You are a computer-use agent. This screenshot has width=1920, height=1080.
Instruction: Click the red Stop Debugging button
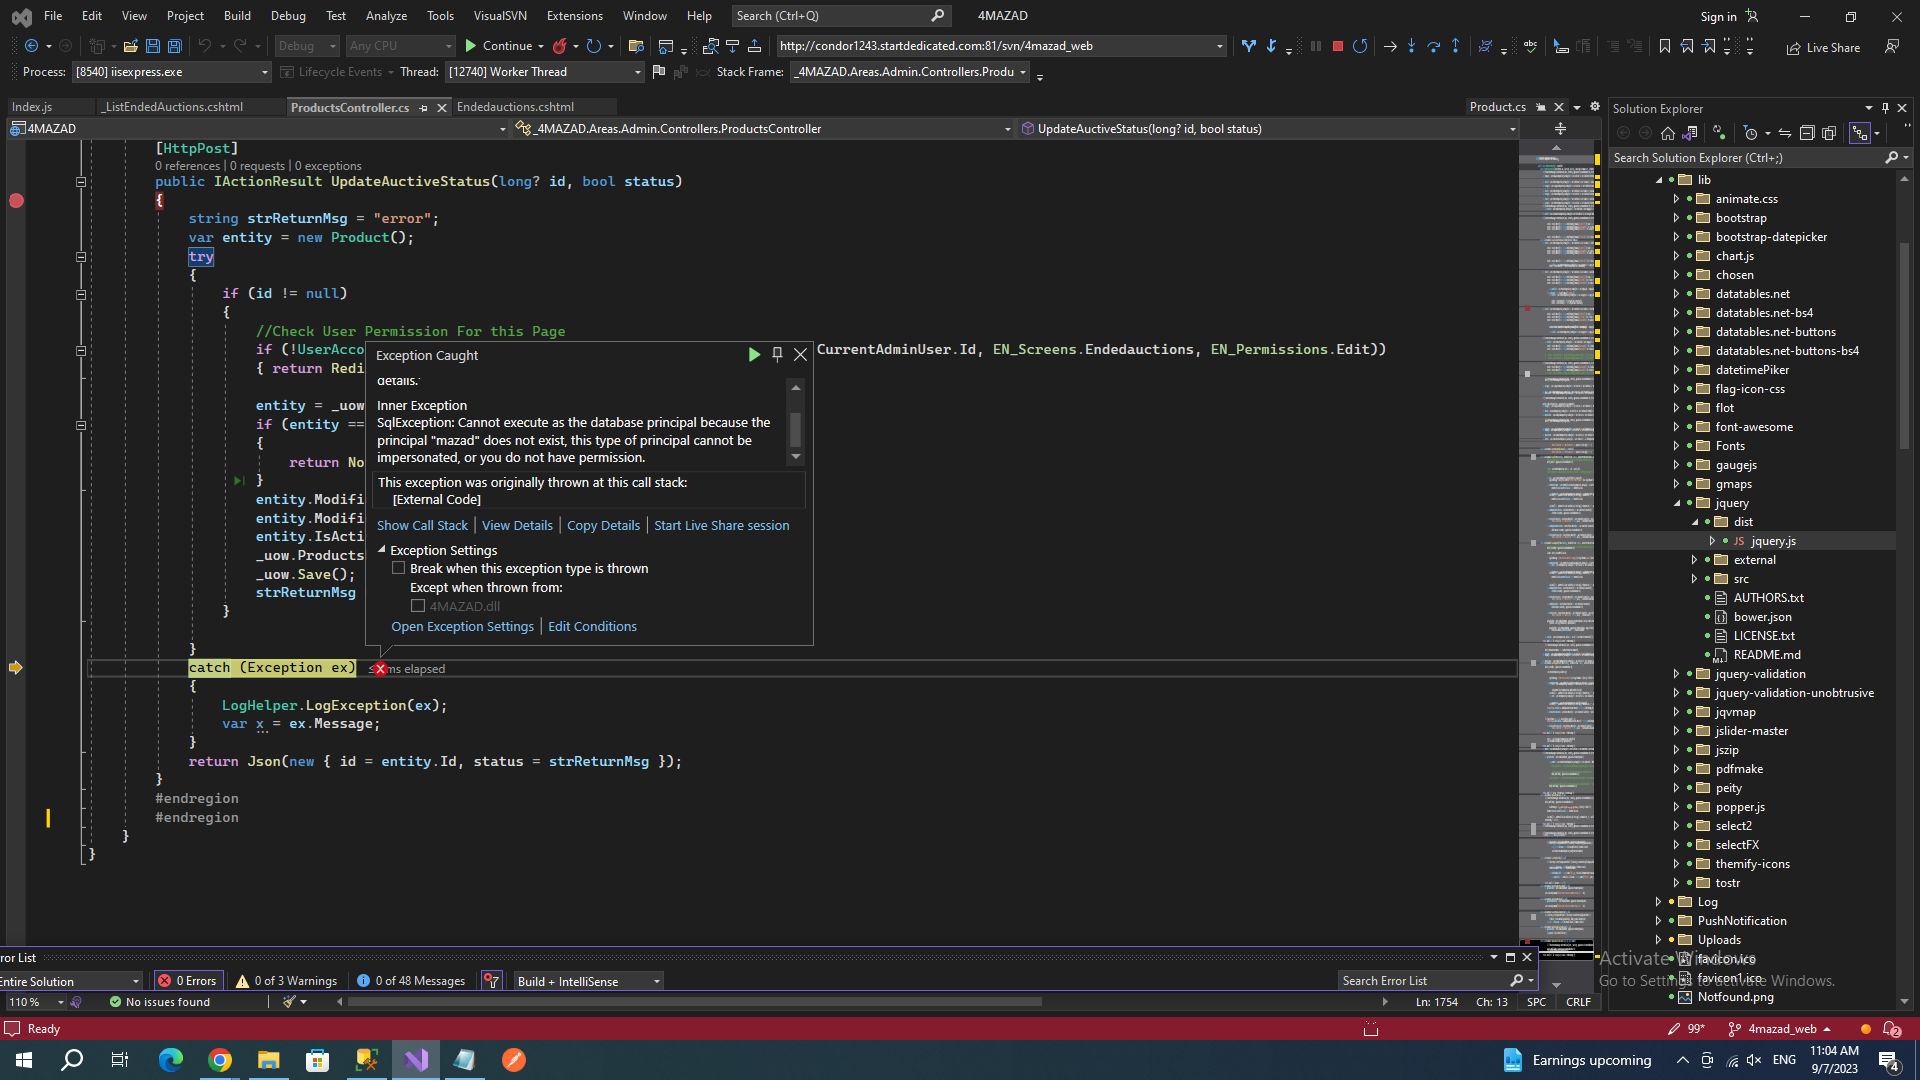click(x=1337, y=46)
